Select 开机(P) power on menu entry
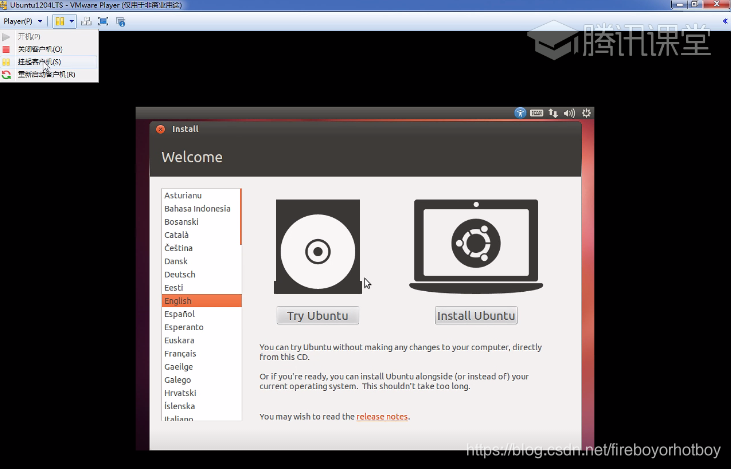This screenshot has width=731, height=469. pyautogui.click(x=49, y=36)
